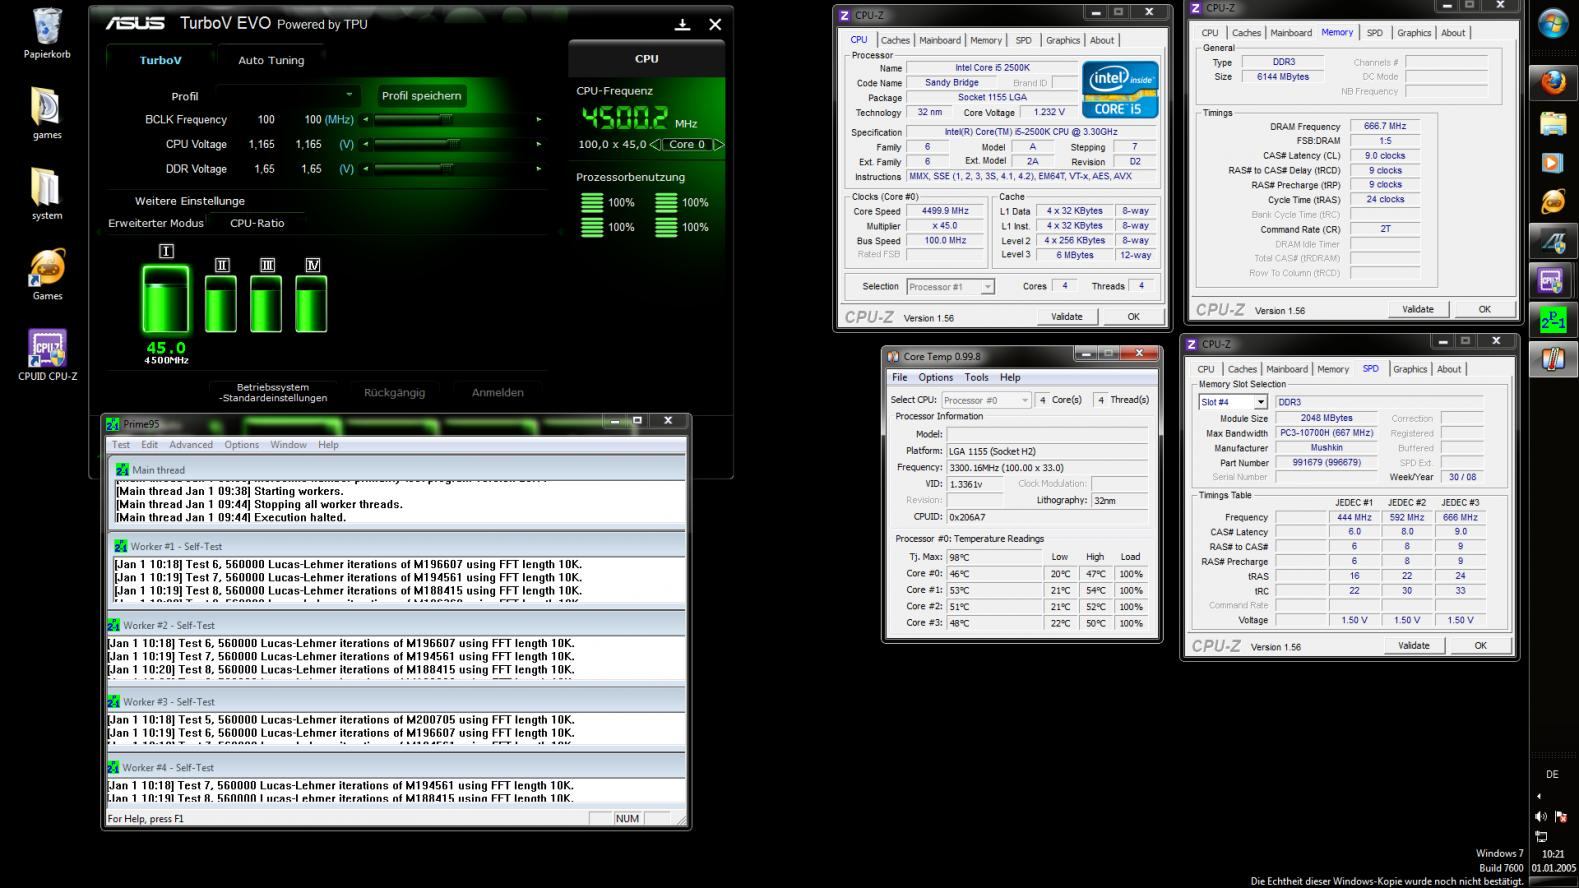Viewport: 1579px width, 888px height.
Task: Click the Intel Core i5 logo
Action: [x=1120, y=90]
